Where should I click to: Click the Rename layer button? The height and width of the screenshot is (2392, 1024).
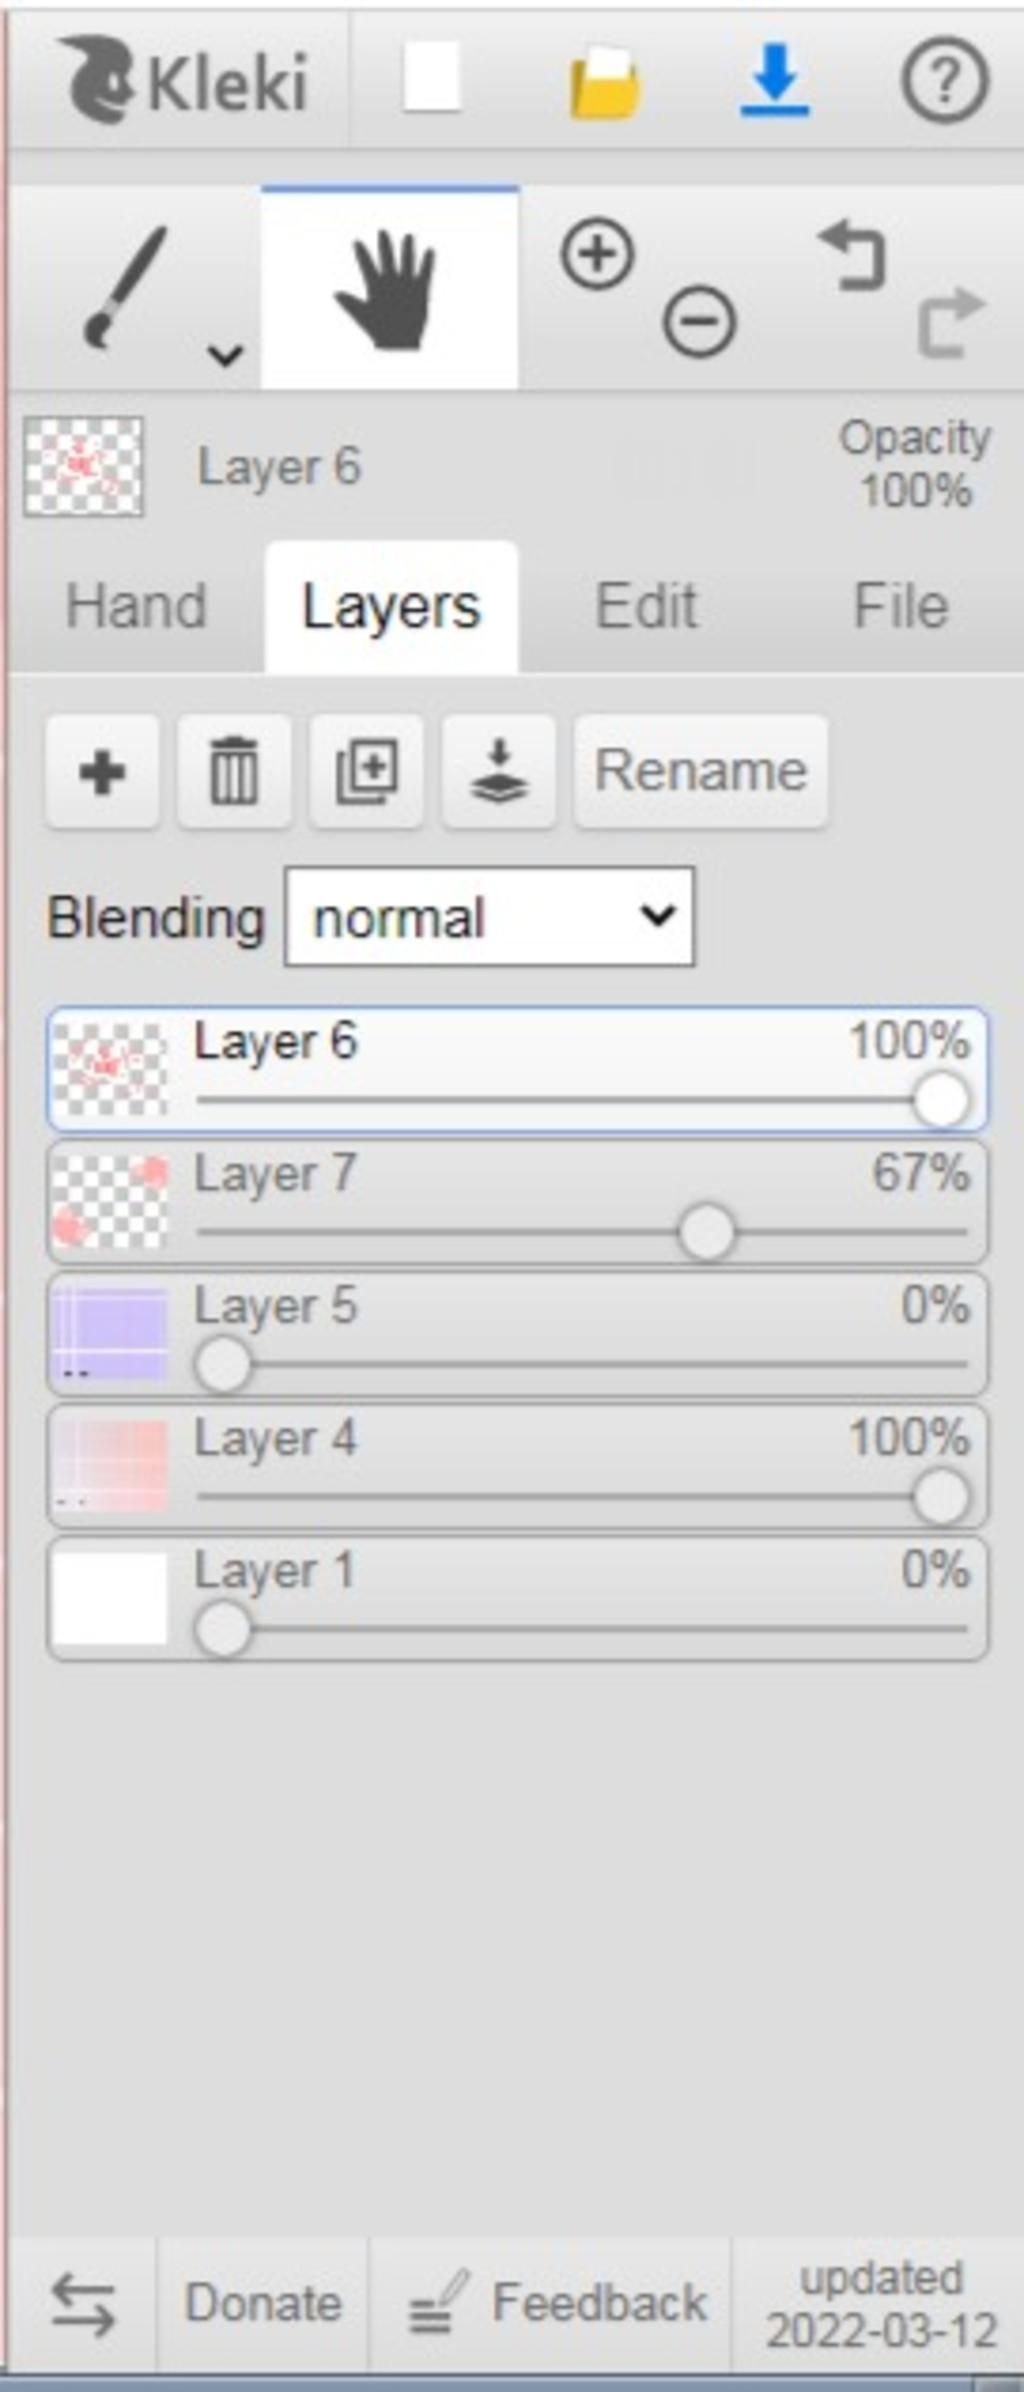pos(701,771)
